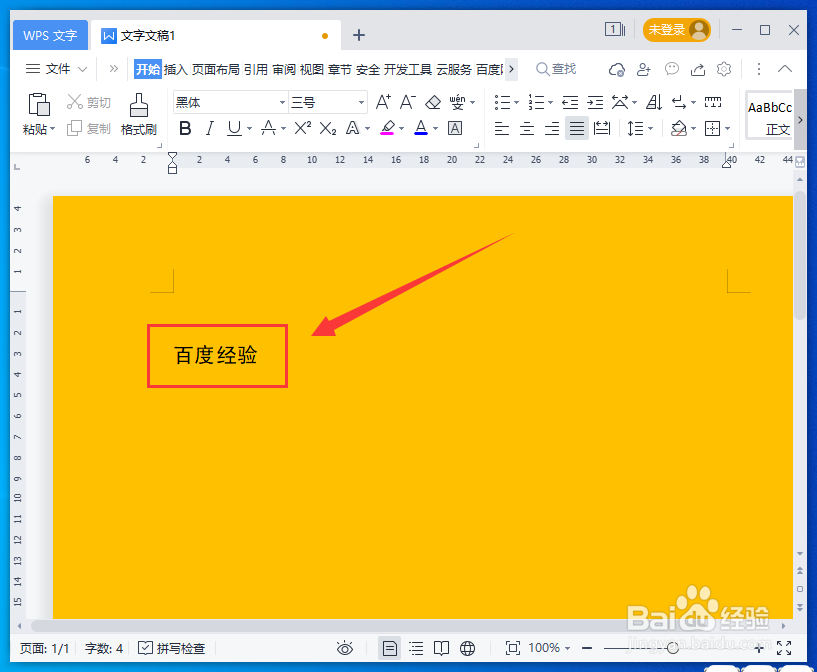Toggle the spell check checkbox

tap(145, 648)
